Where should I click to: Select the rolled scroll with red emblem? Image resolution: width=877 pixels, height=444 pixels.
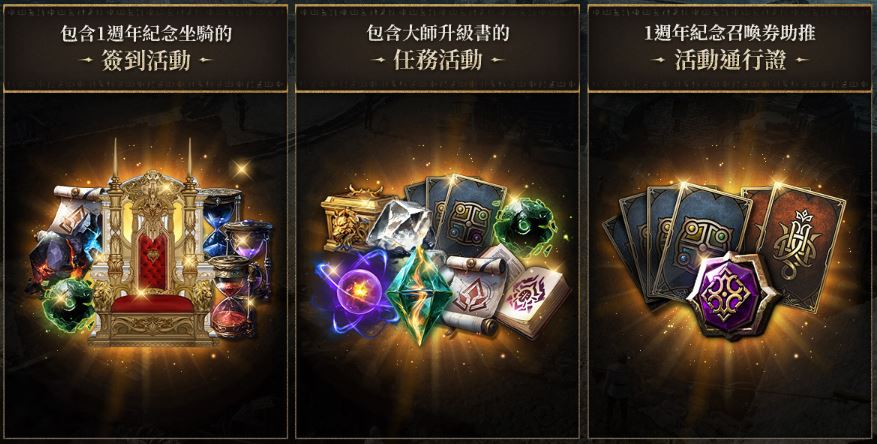[x=473, y=295]
